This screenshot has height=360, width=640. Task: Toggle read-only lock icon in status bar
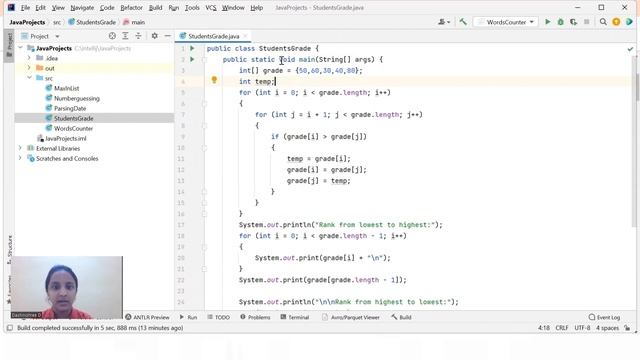pos(627,328)
